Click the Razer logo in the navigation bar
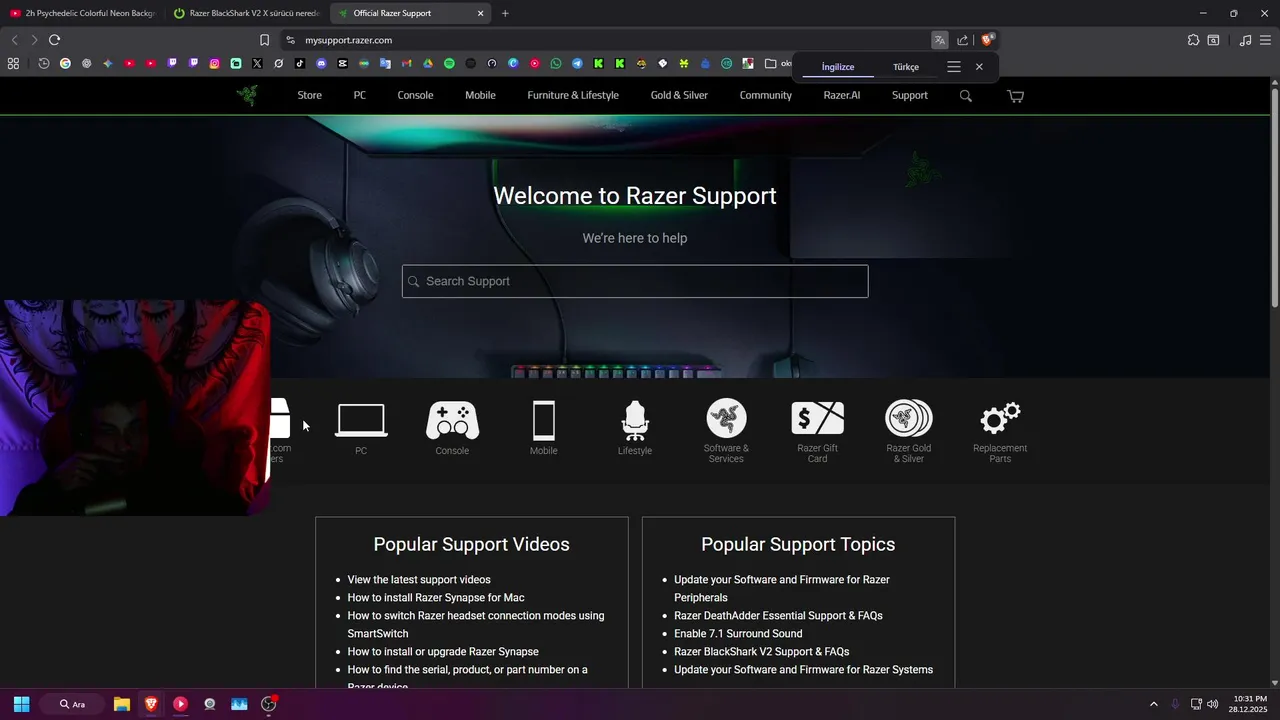This screenshot has height=720, width=1280. [247, 95]
